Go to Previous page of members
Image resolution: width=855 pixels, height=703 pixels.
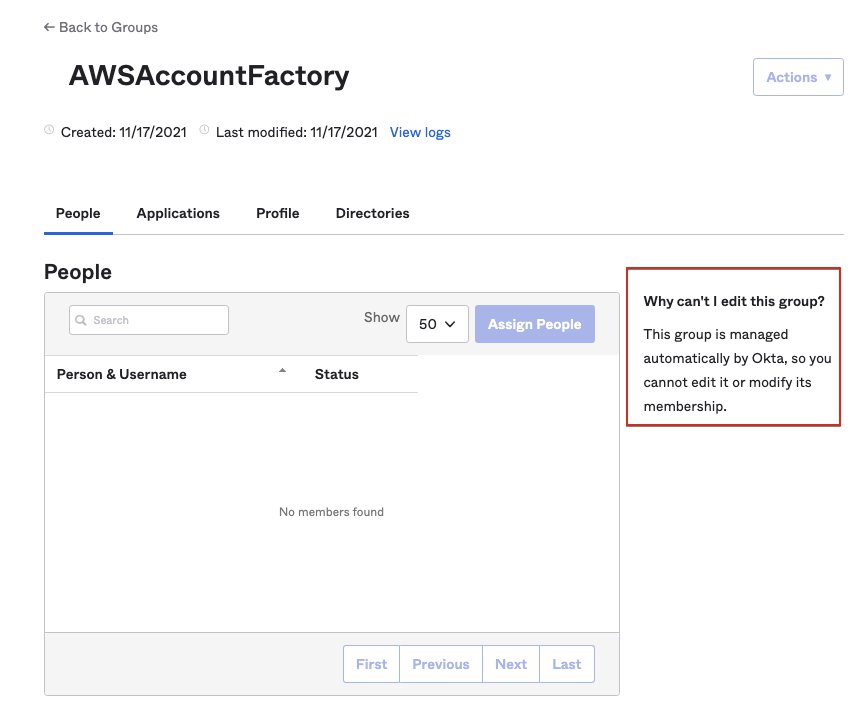pyautogui.click(x=441, y=664)
